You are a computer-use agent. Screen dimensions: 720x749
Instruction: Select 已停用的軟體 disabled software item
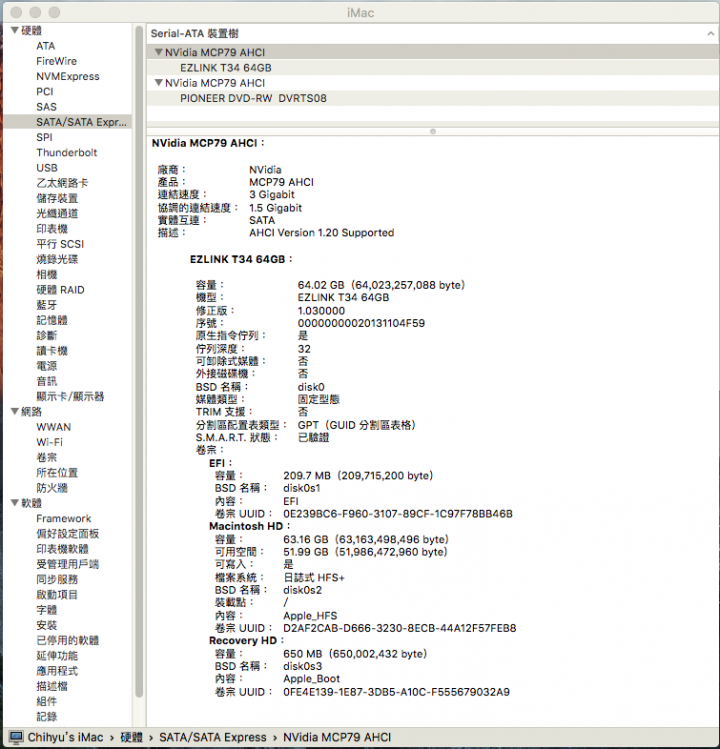(67, 641)
